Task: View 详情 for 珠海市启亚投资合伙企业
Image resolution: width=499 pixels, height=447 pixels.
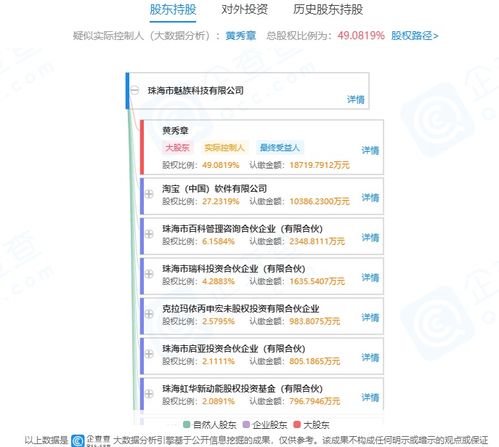Action: (x=370, y=358)
